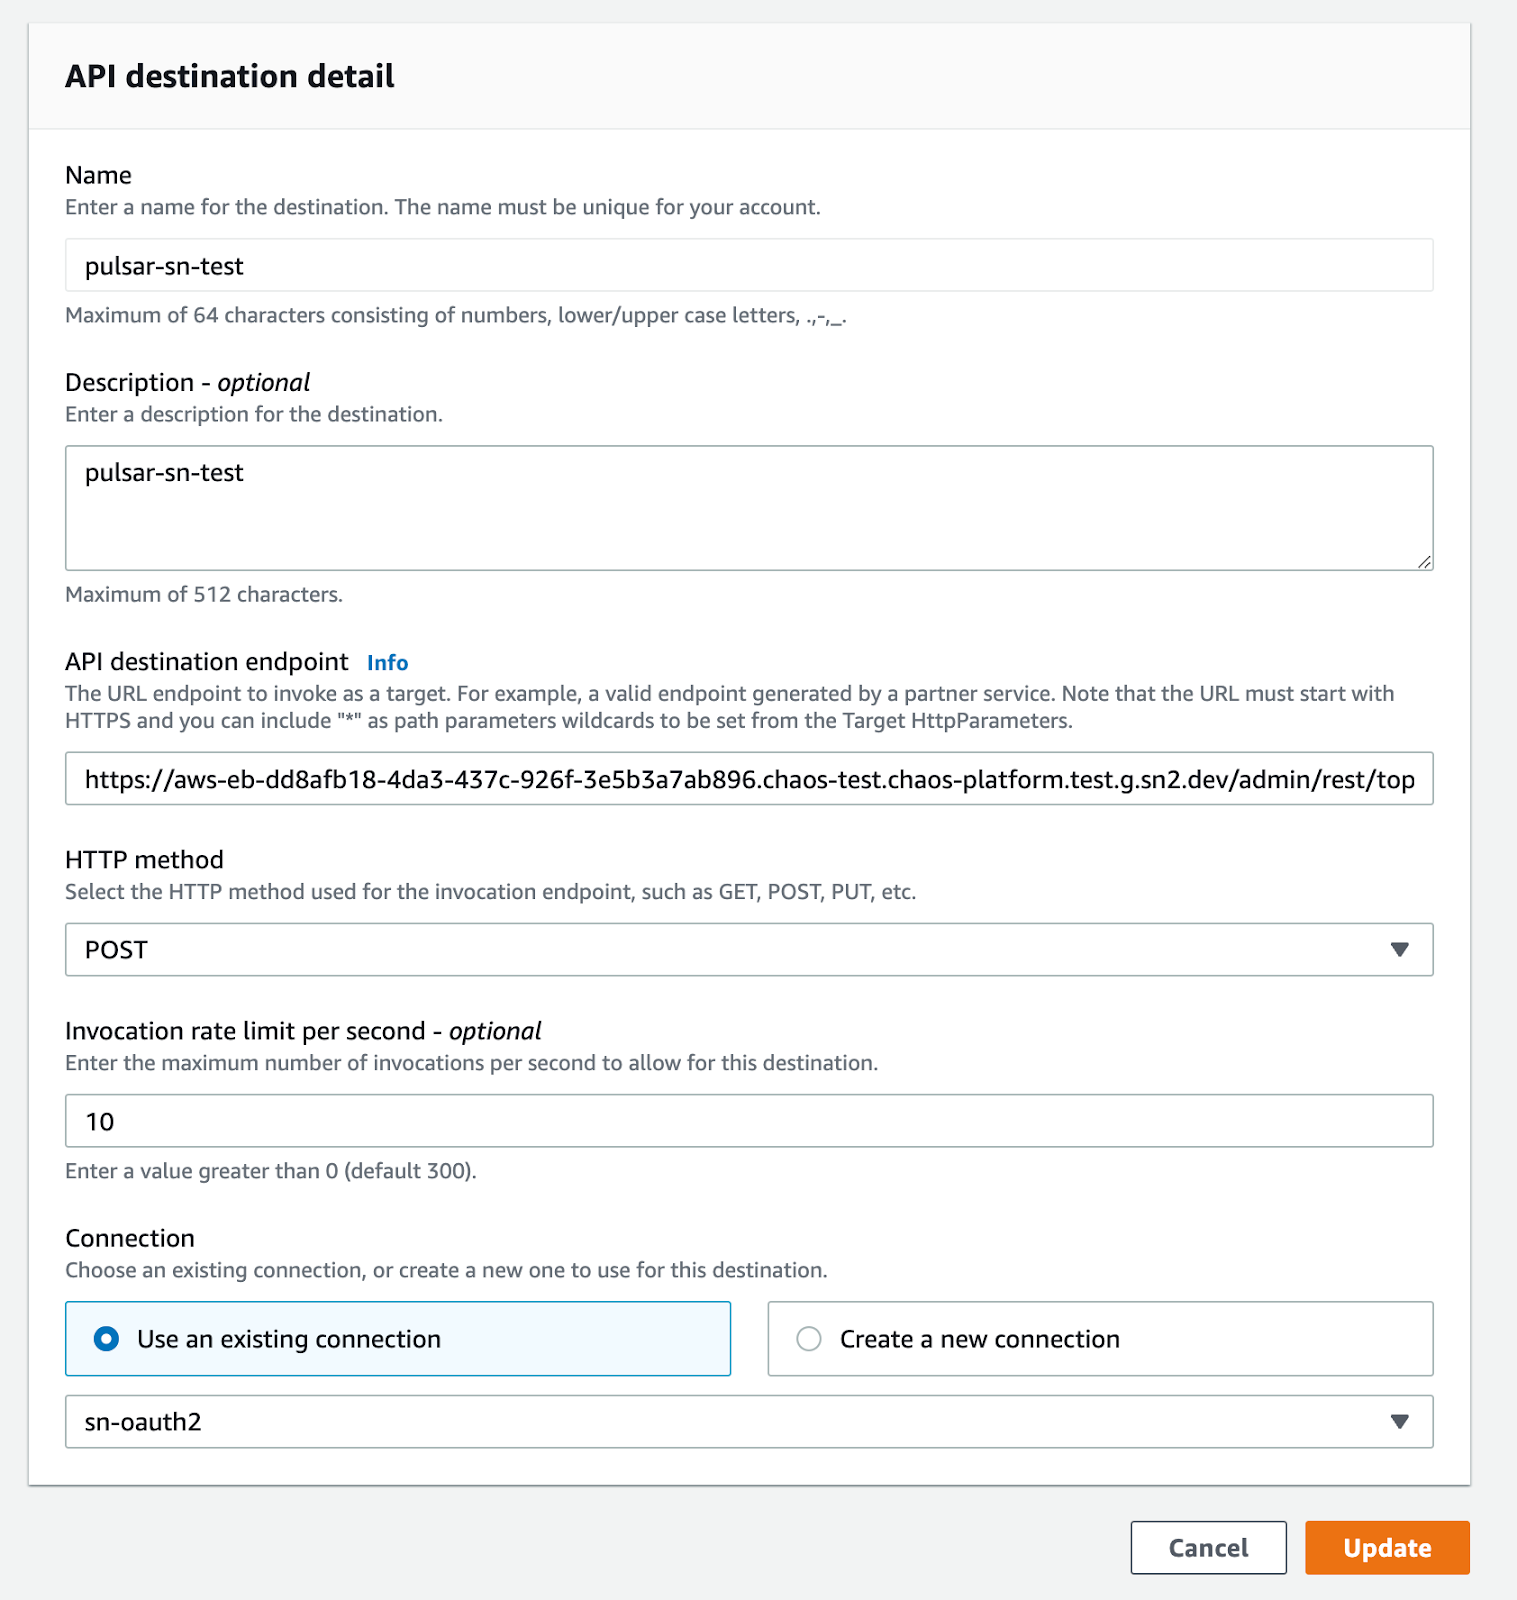Click inside the Description text area

click(x=748, y=508)
